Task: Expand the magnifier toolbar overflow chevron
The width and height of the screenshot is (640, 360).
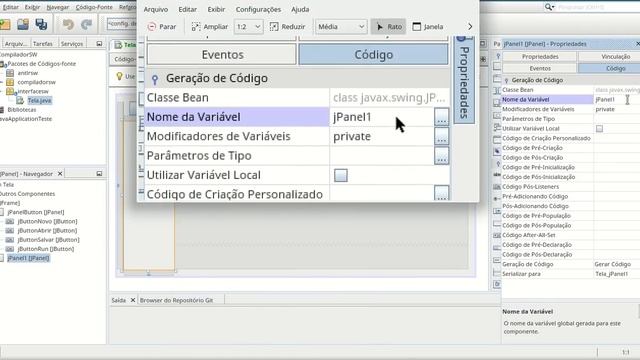Action: pos(470,27)
